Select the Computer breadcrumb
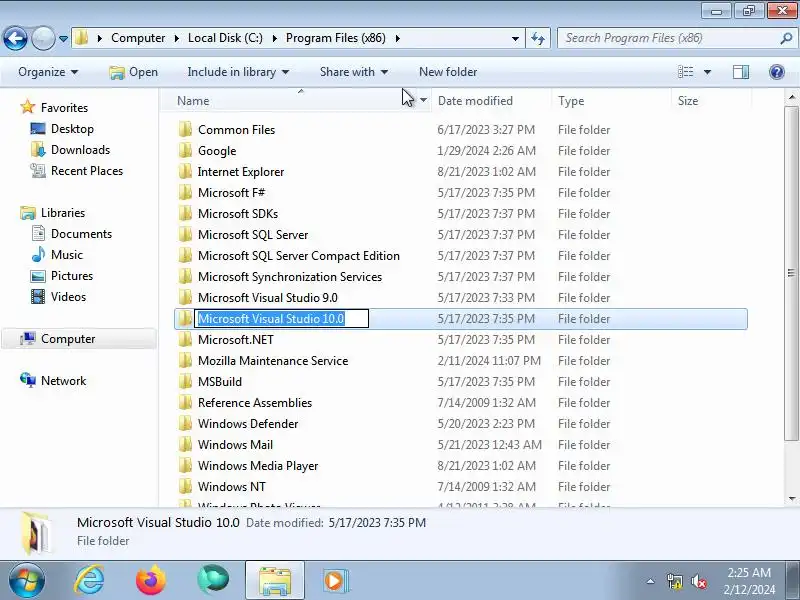Image resolution: width=800 pixels, height=600 pixels. [x=138, y=38]
